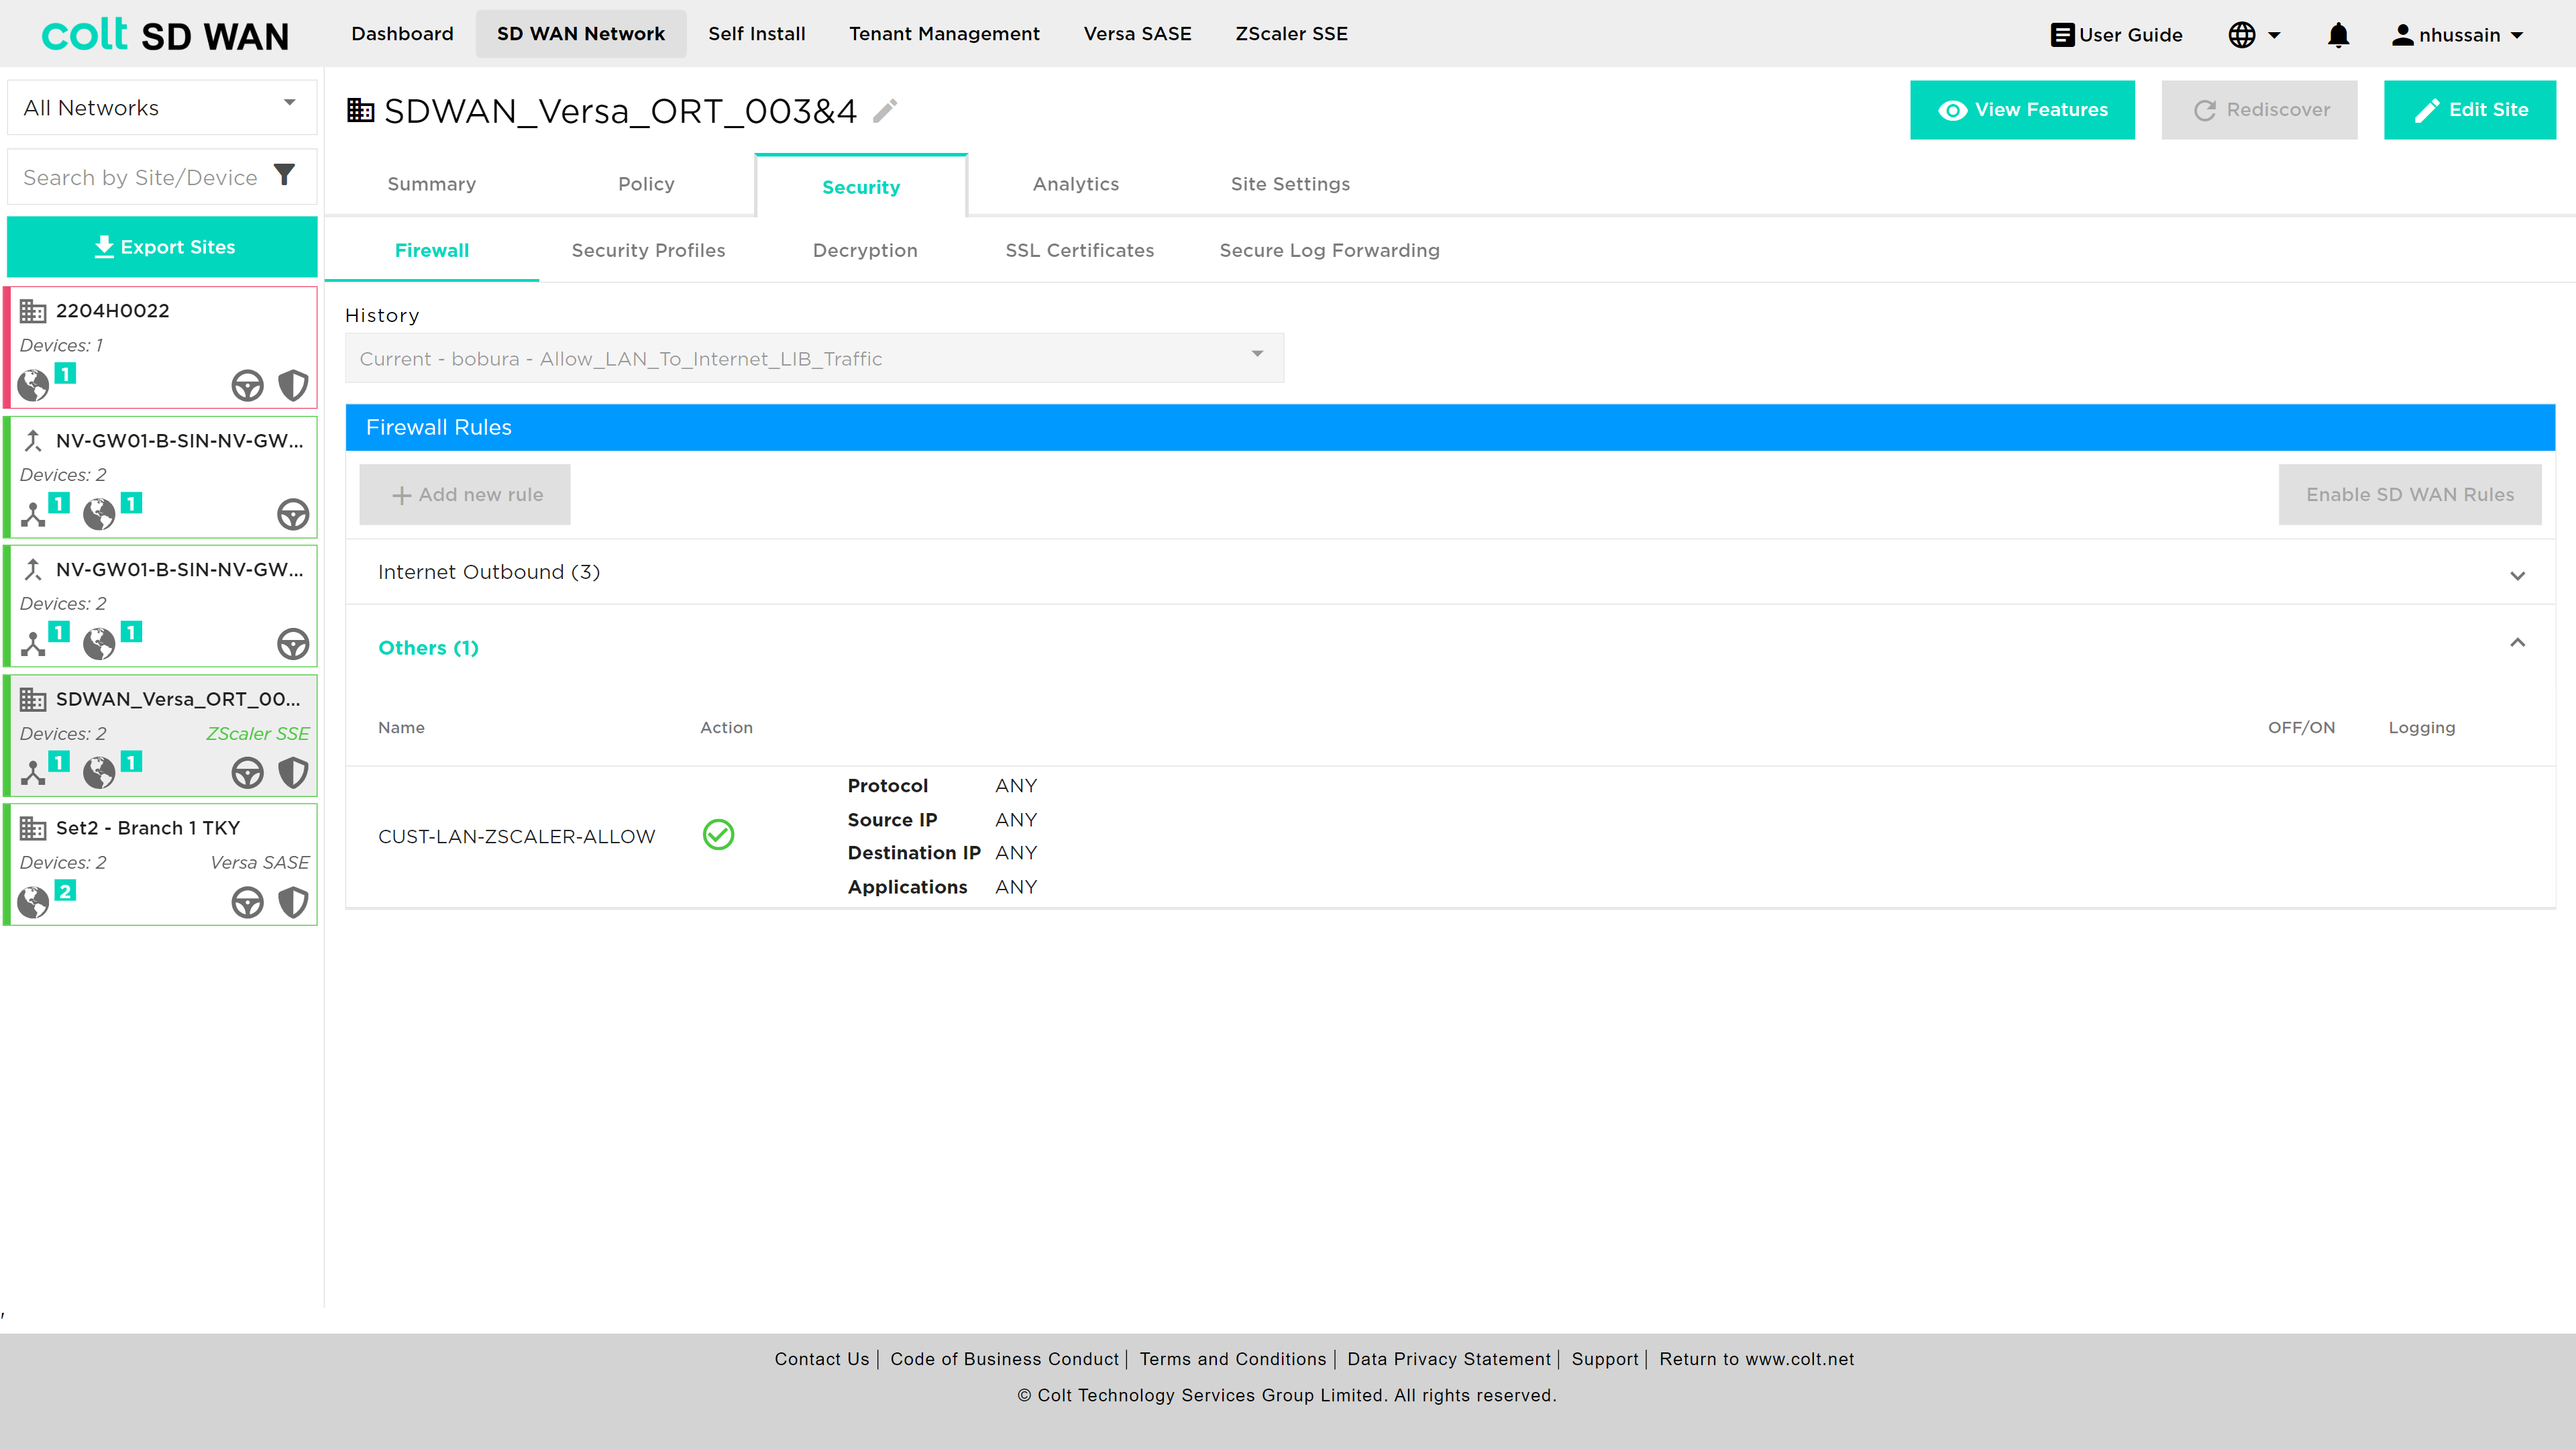The width and height of the screenshot is (2576, 1449).
Task: Click the Rediscover button
Action: [2259, 110]
